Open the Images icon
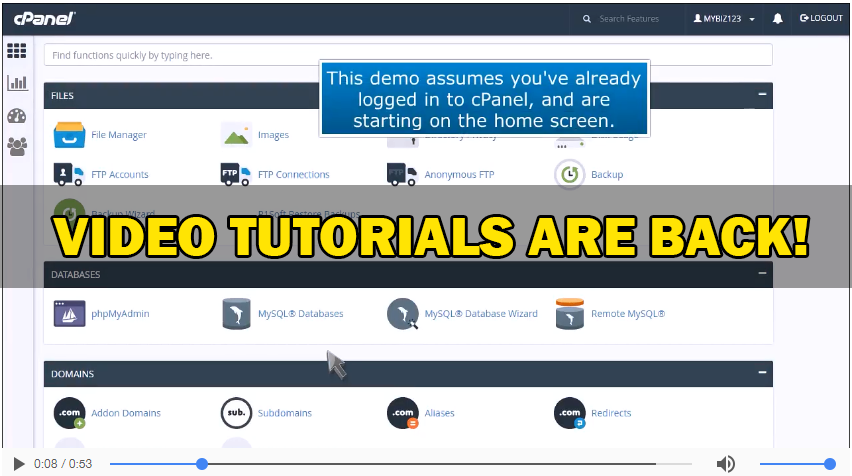This screenshot has width=852, height=476. click(236, 135)
